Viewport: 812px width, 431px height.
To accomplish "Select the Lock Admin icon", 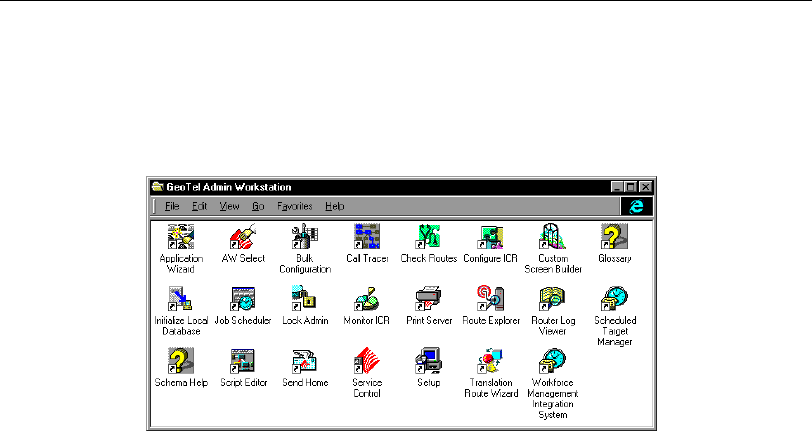I will [x=305, y=299].
